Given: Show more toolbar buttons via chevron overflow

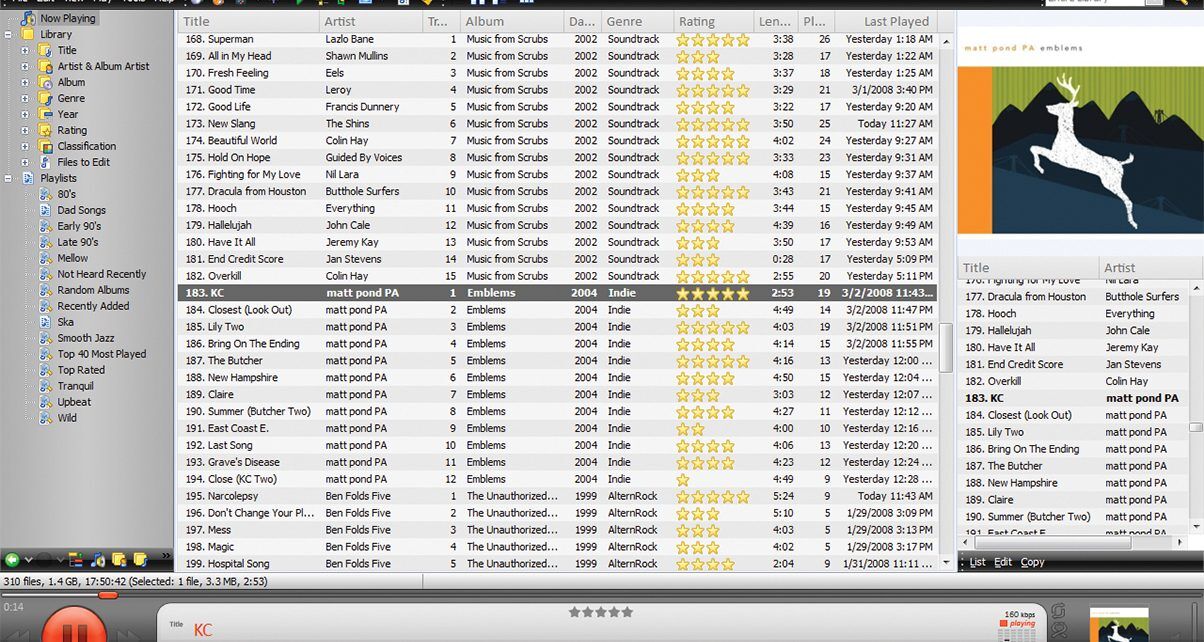Looking at the screenshot, I should pyautogui.click(x=166, y=556).
